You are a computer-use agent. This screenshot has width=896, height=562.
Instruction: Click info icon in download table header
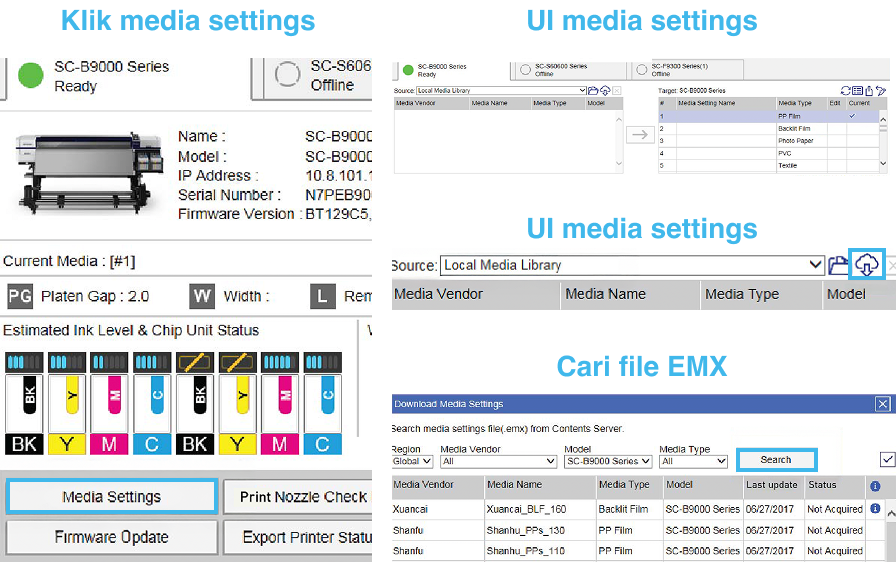pyautogui.click(x=875, y=486)
